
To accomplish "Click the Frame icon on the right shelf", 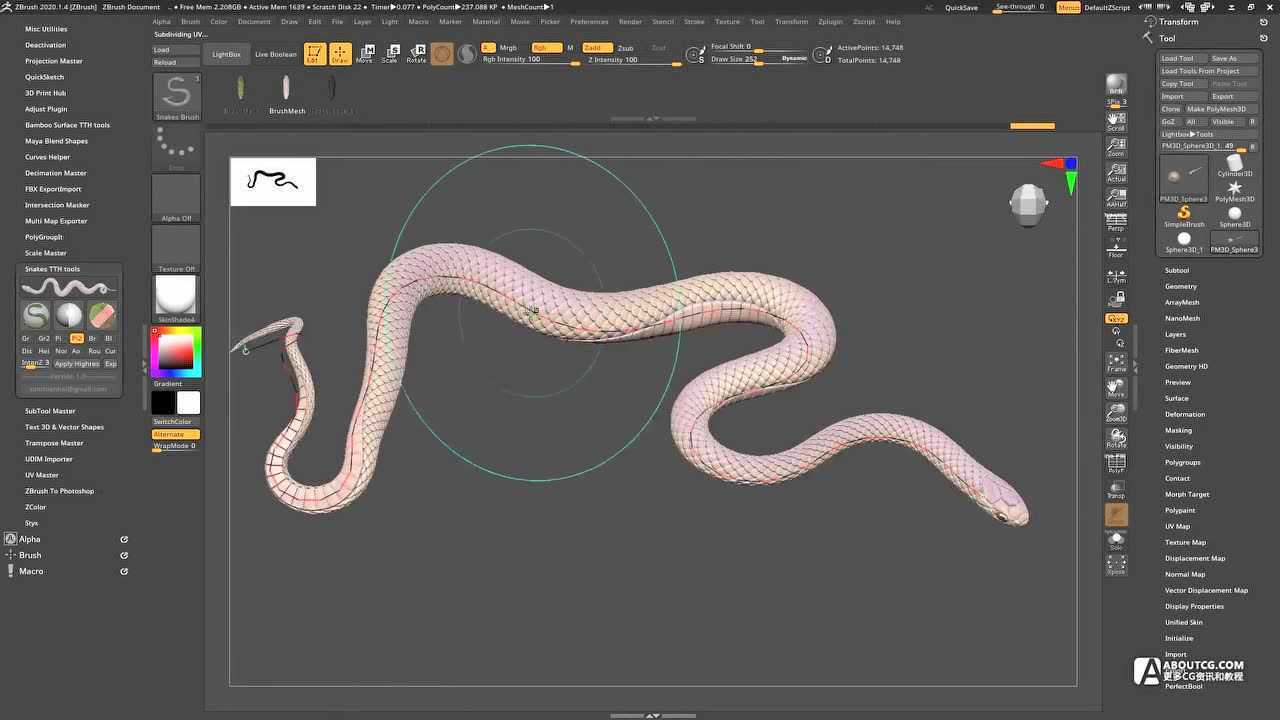I will [x=1116, y=363].
